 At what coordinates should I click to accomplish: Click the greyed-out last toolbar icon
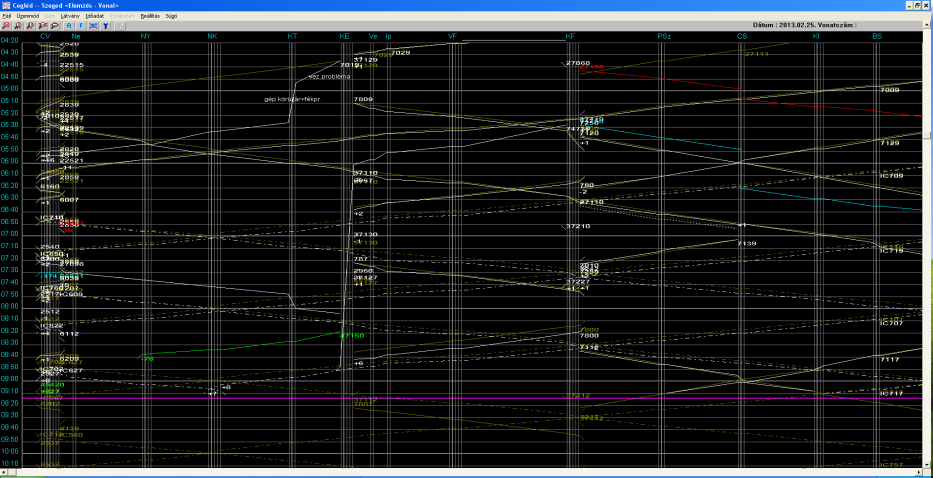click(120, 26)
